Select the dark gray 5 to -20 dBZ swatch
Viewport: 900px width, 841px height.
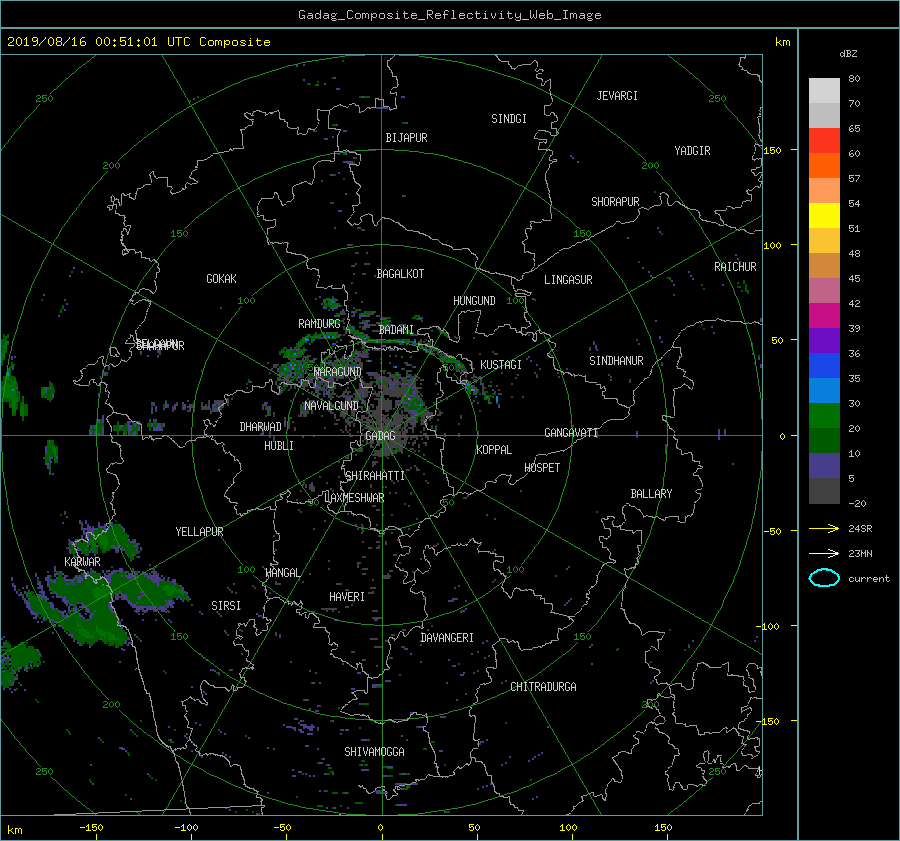pos(824,491)
